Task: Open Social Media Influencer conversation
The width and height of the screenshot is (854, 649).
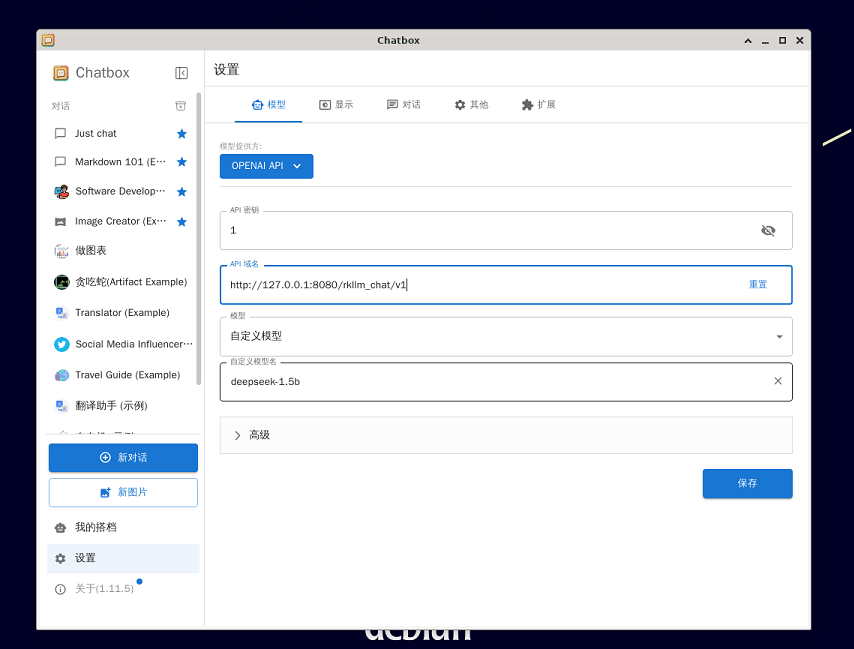Action: click(121, 345)
